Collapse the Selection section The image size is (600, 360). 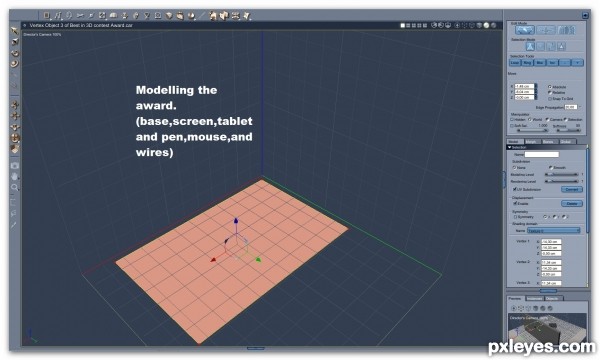coord(509,147)
